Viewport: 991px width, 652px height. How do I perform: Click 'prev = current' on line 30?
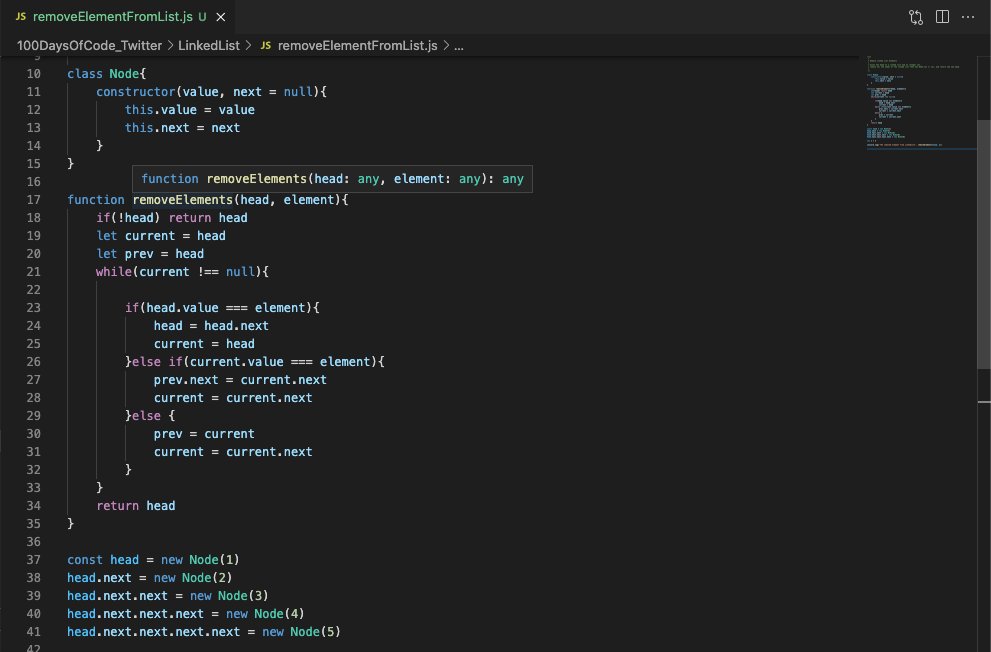coord(204,434)
